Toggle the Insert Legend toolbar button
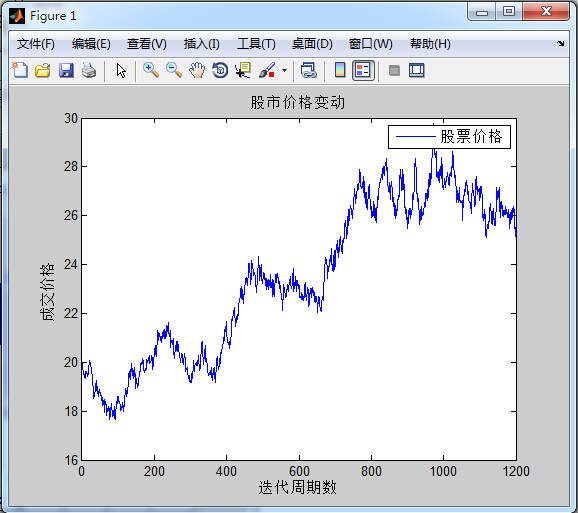The image size is (578, 513). 363,70
